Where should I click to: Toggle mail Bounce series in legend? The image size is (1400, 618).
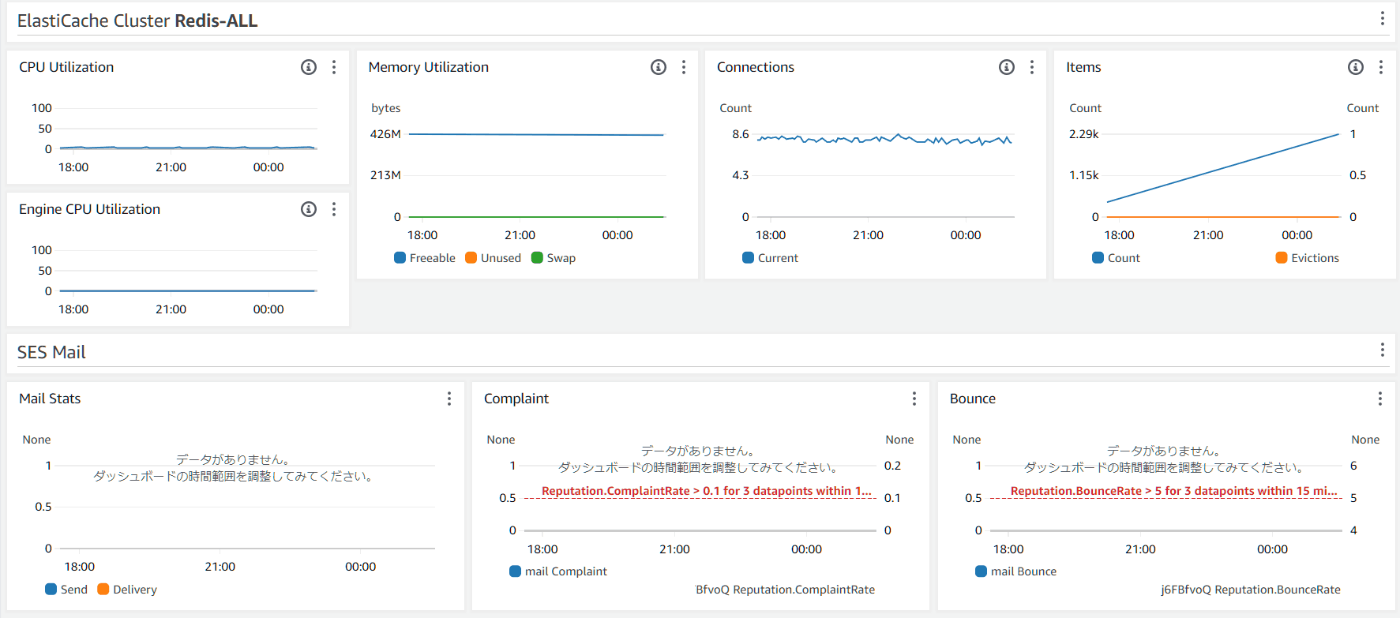coord(1016,572)
